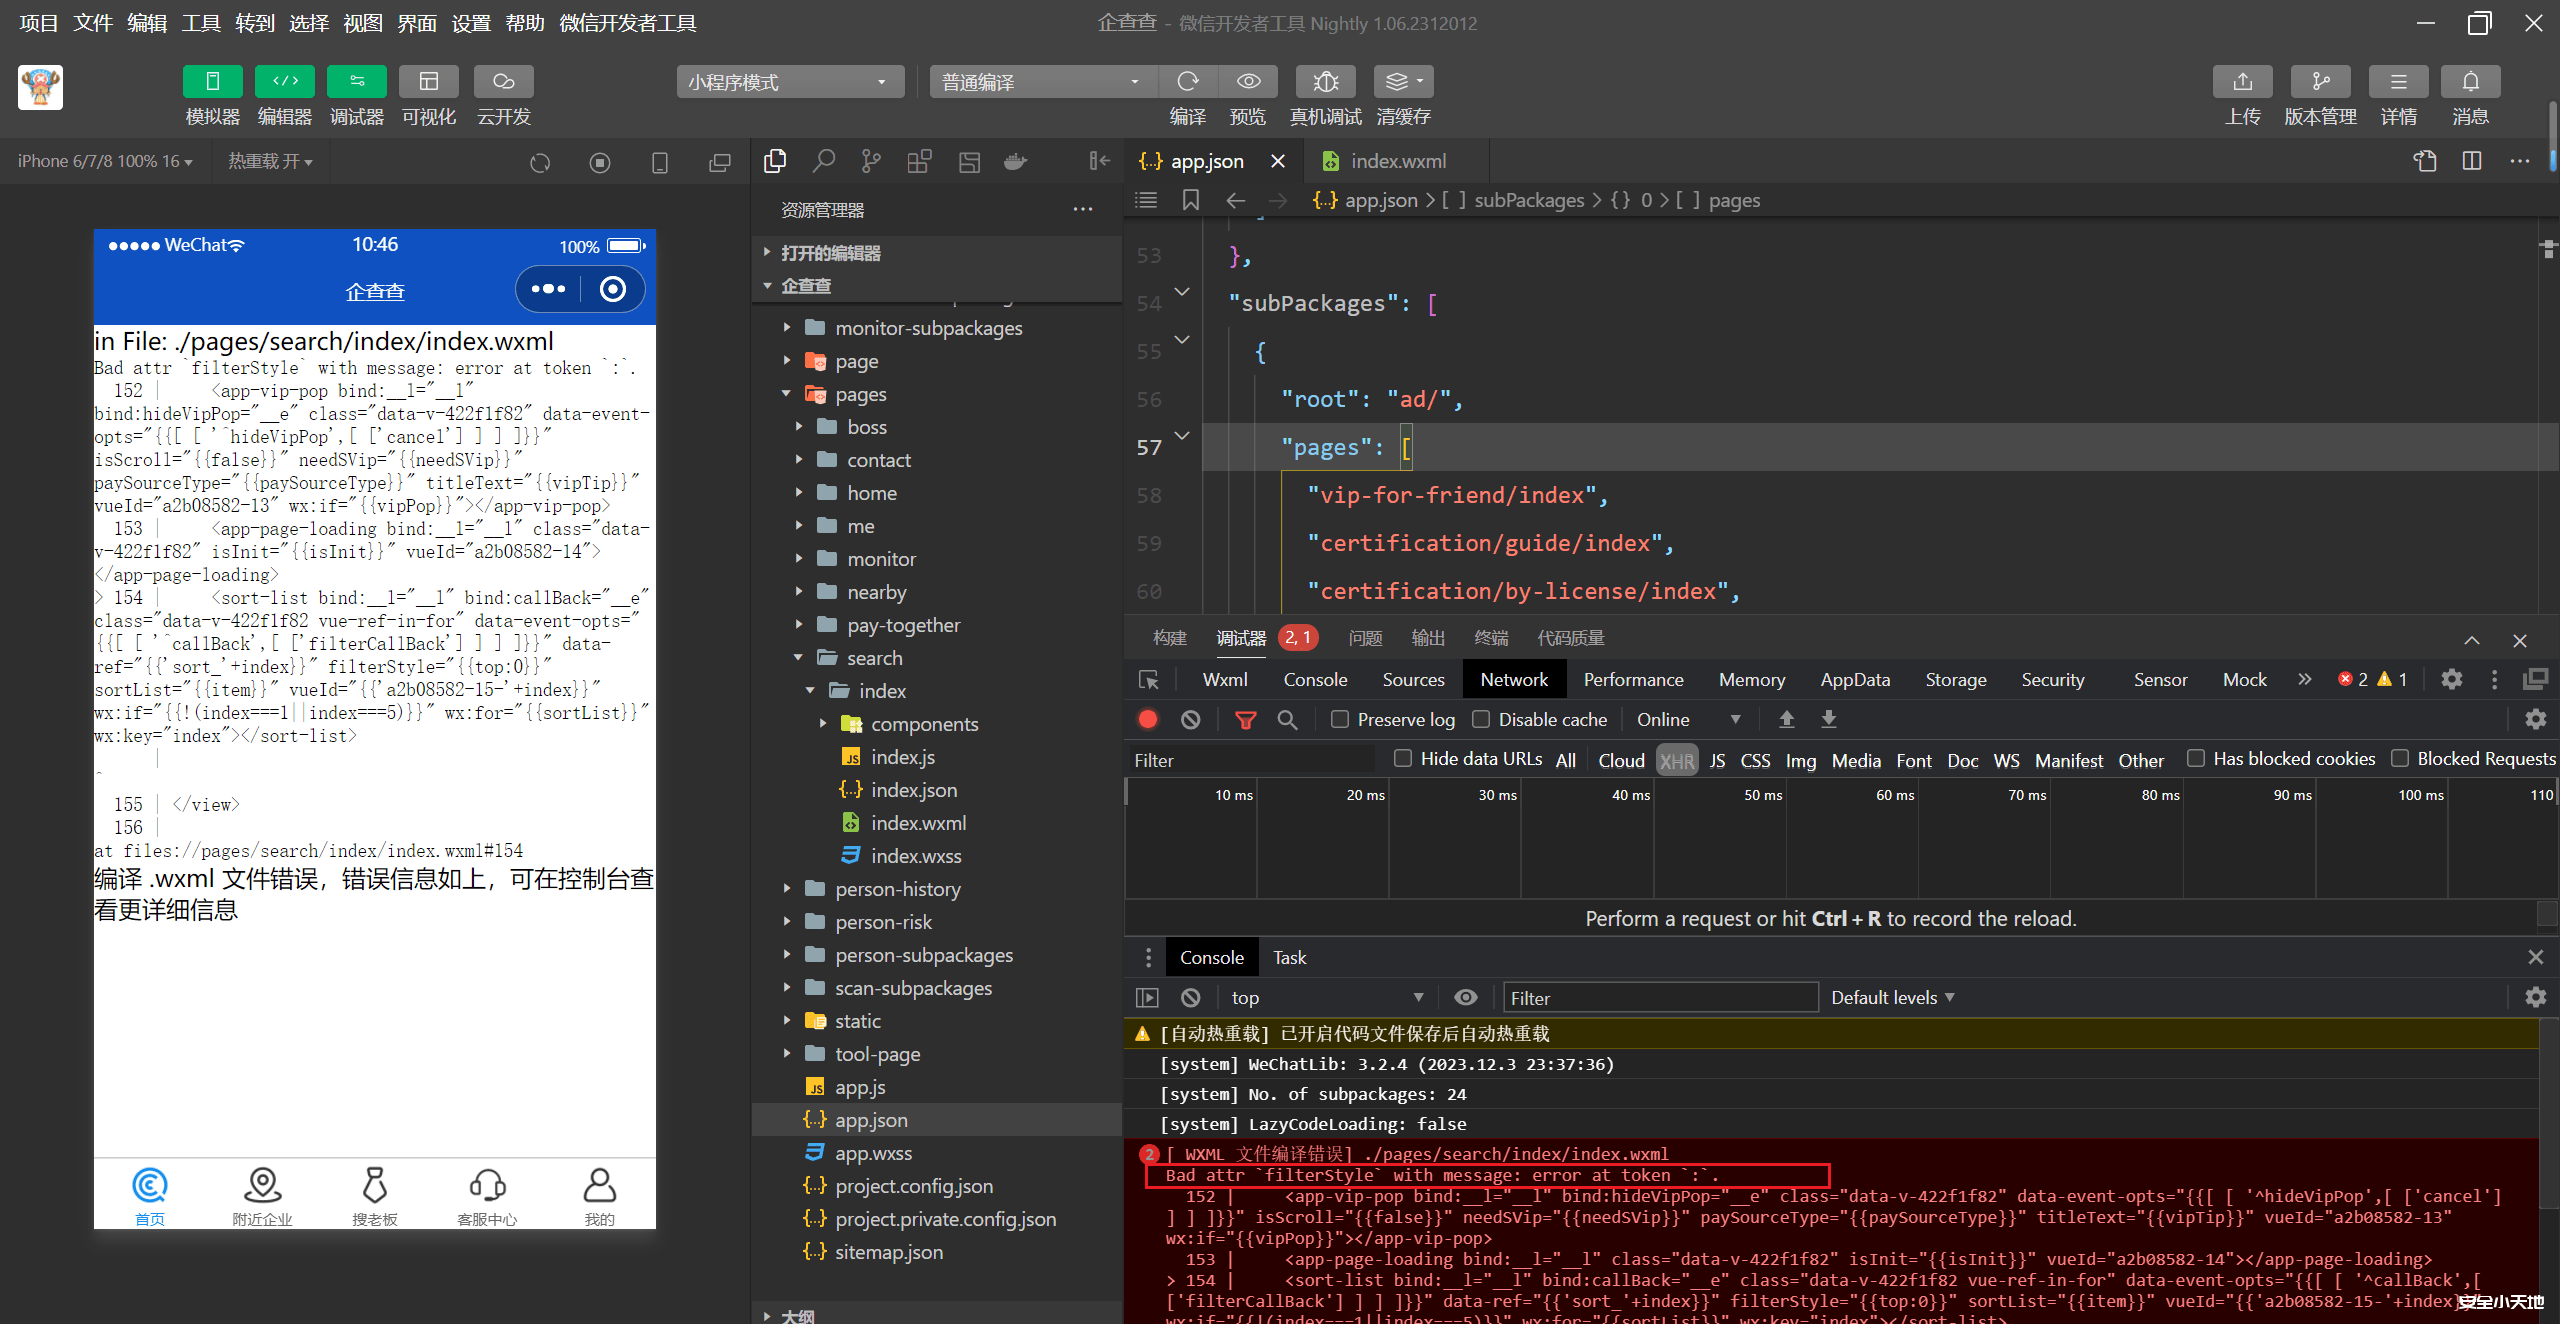
Task: Click the real-device debug (真机调试) bug icon
Action: (1325, 82)
